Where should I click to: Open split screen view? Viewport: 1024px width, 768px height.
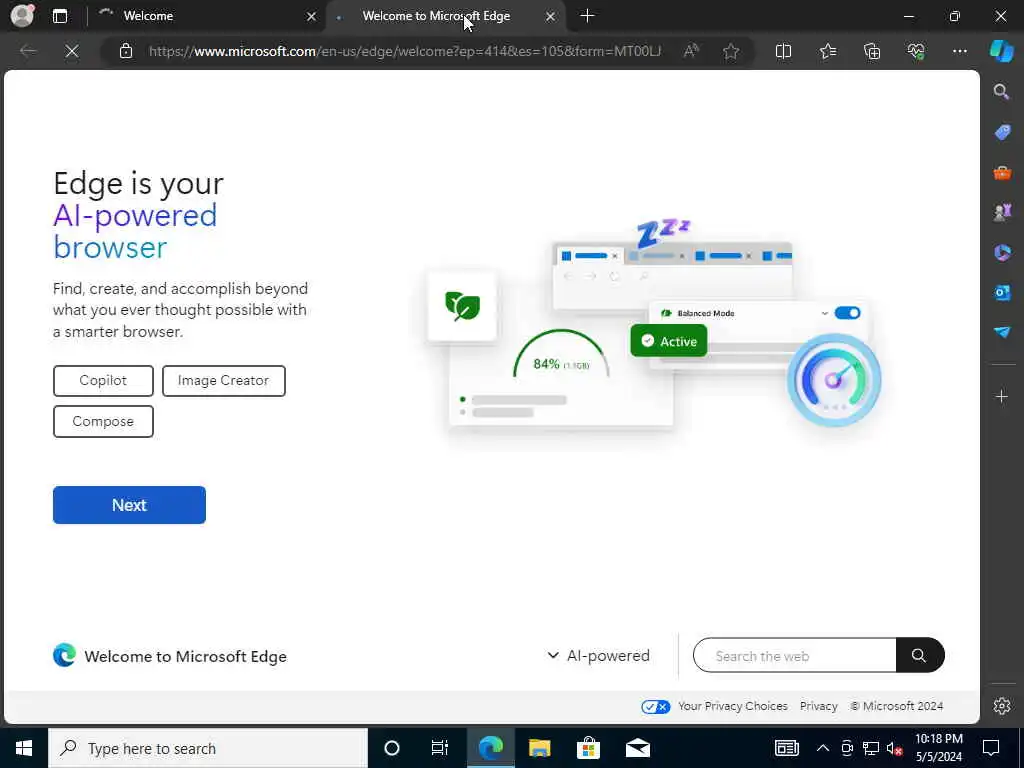pos(783,51)
